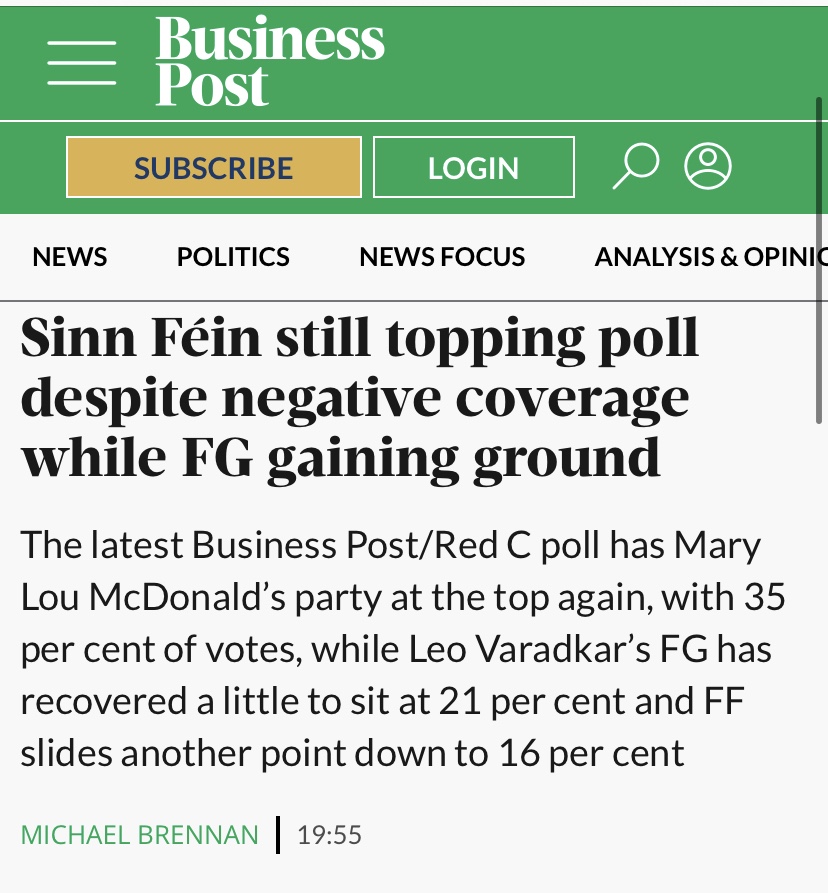
Task: Switch to the Politics tab
Action: pyautogui.click(x=233, y=257)
